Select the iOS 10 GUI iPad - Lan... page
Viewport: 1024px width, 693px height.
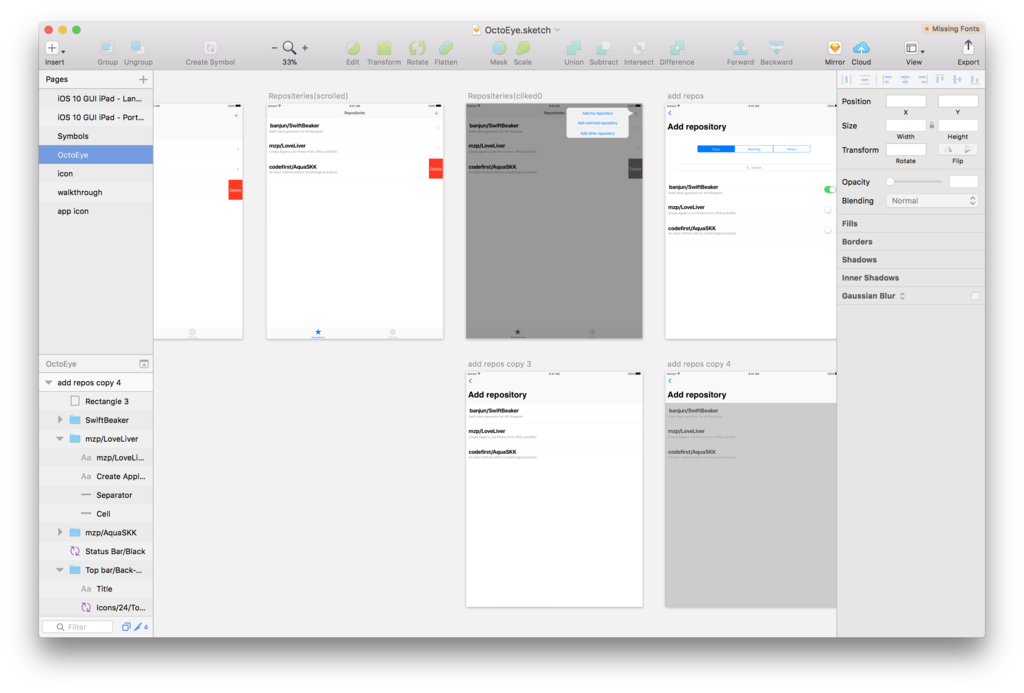[96, 99]
